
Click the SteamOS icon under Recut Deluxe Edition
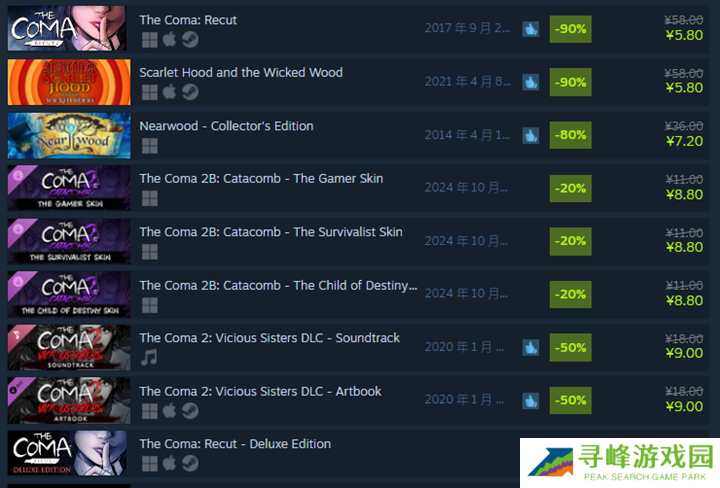point(190,463)
